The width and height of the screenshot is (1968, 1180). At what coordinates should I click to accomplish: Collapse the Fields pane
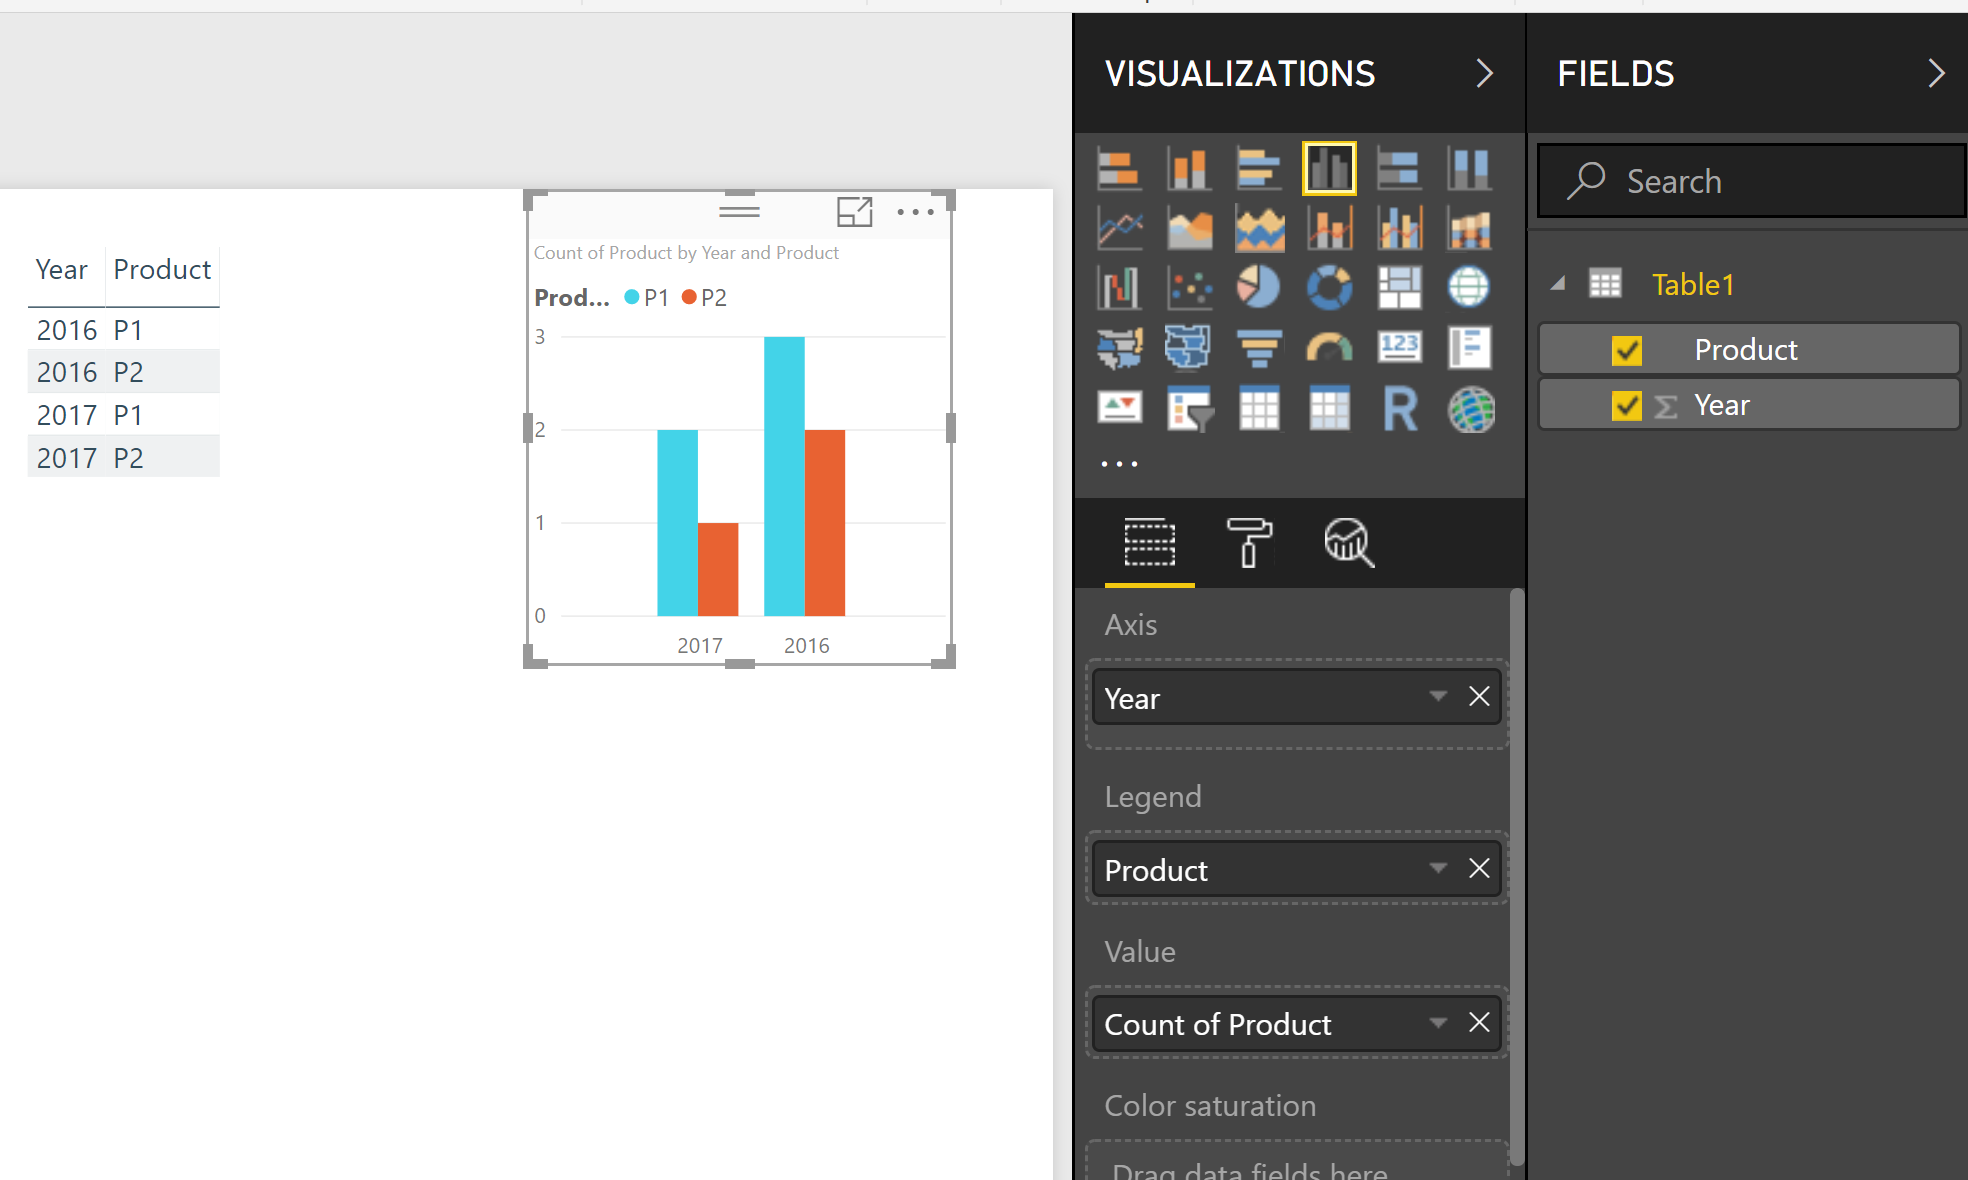[x=1936, y=73]
